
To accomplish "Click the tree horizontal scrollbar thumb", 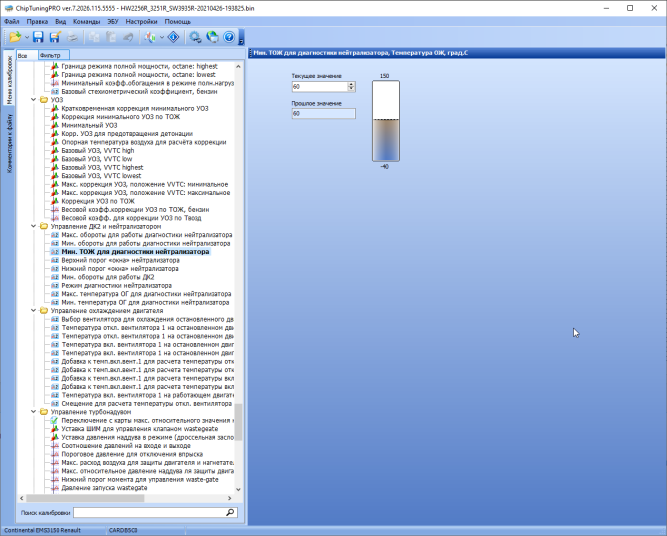I will tap(85, 498).
